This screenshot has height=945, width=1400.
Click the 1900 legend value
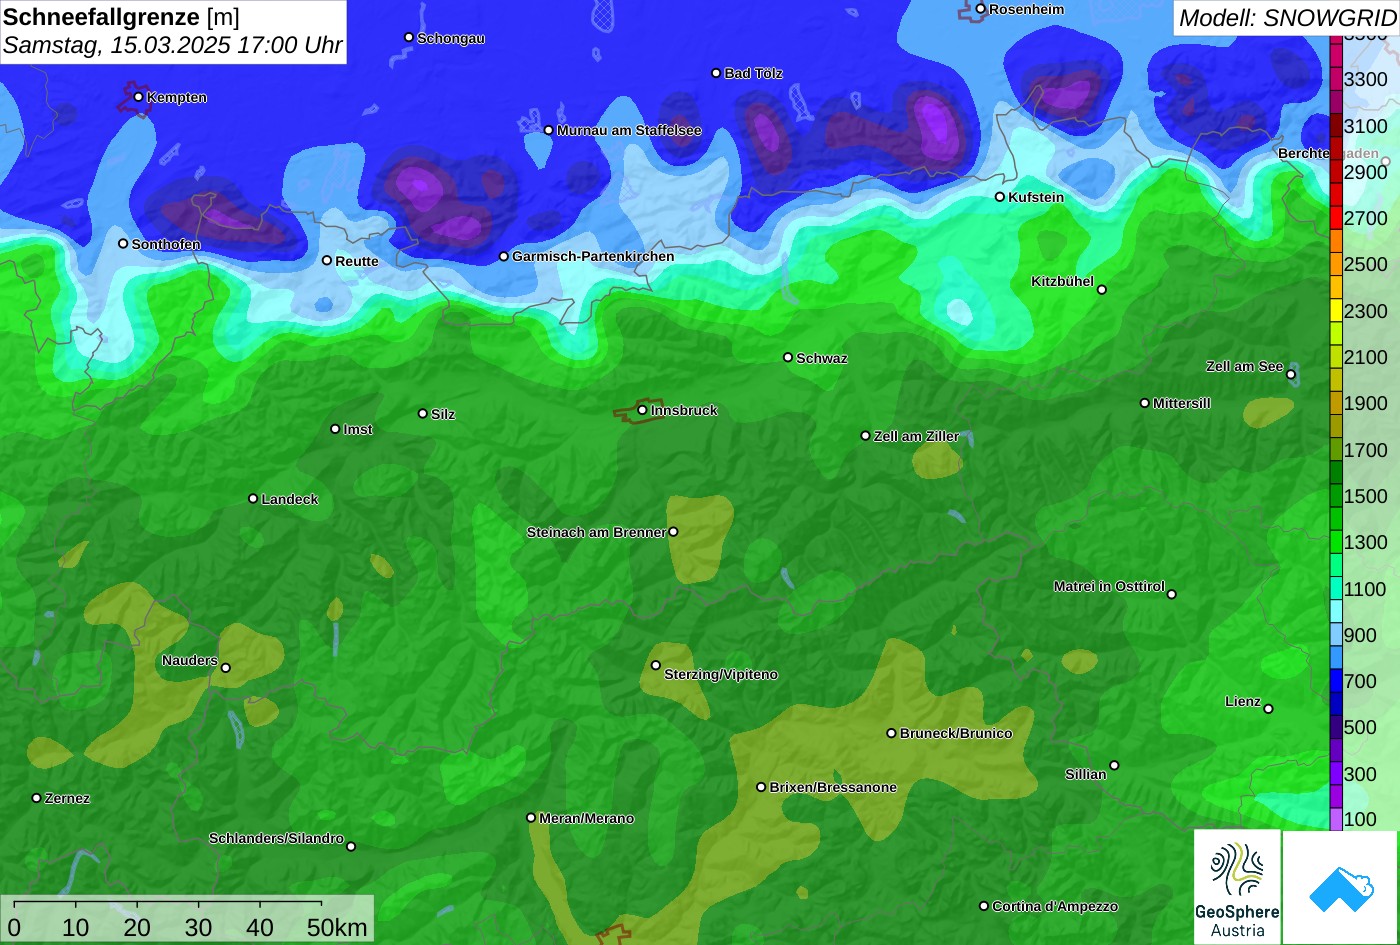1366,403
